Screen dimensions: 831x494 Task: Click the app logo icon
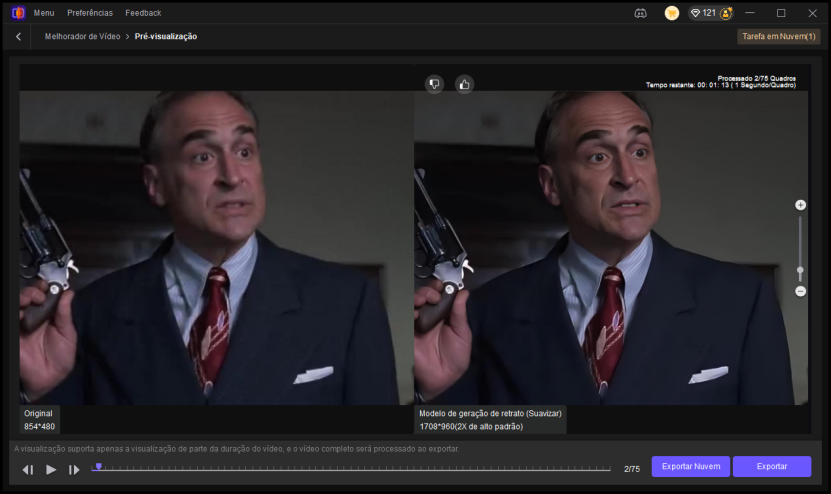18,13
